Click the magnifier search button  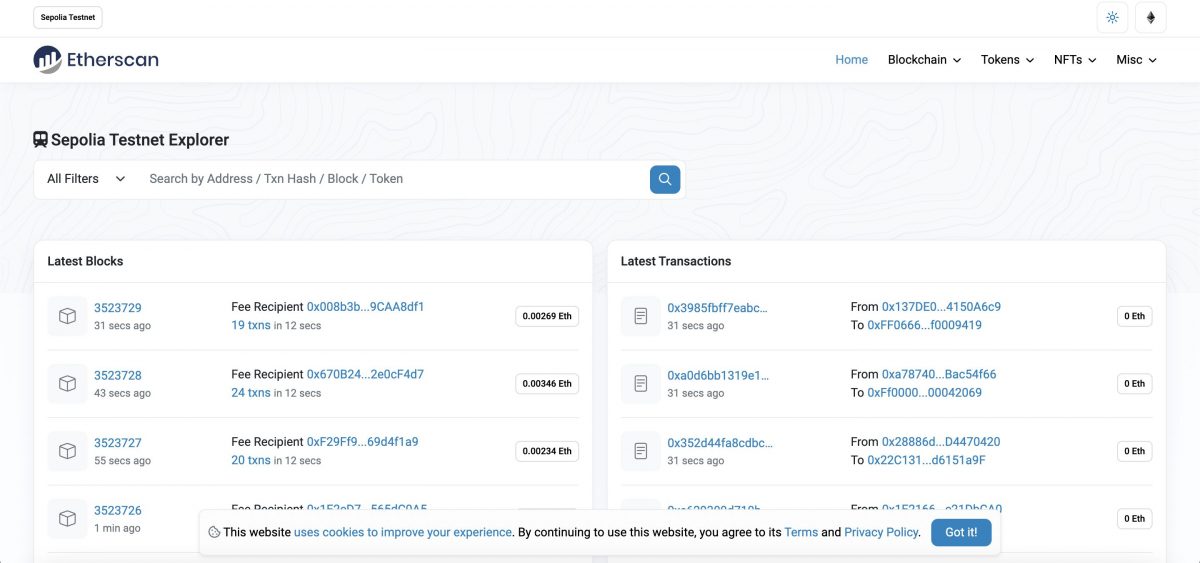[665, 179]
